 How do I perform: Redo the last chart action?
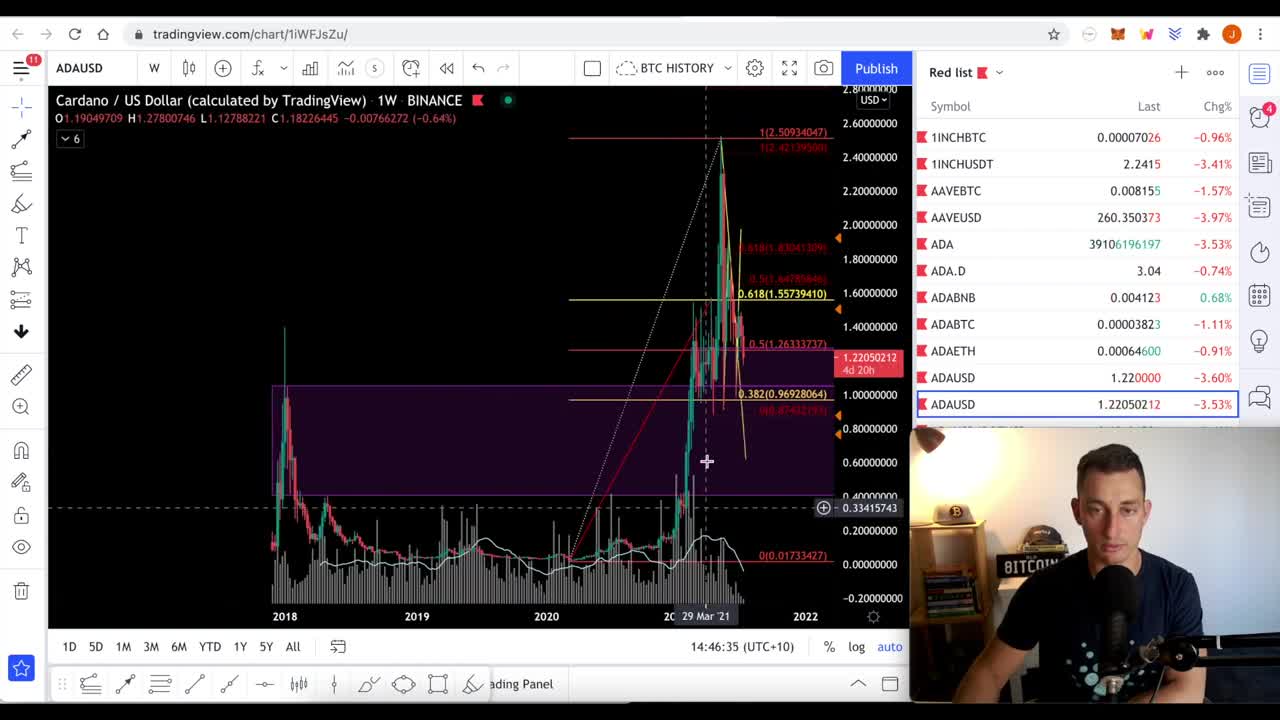click(504, 68)
